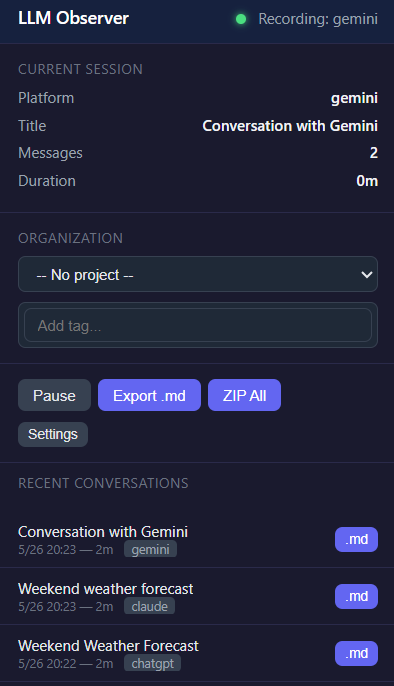Screen dimensions: 394x686
Task: Download .md for Weekend Weather Forecast chatgpt
Action: [356, 653]
